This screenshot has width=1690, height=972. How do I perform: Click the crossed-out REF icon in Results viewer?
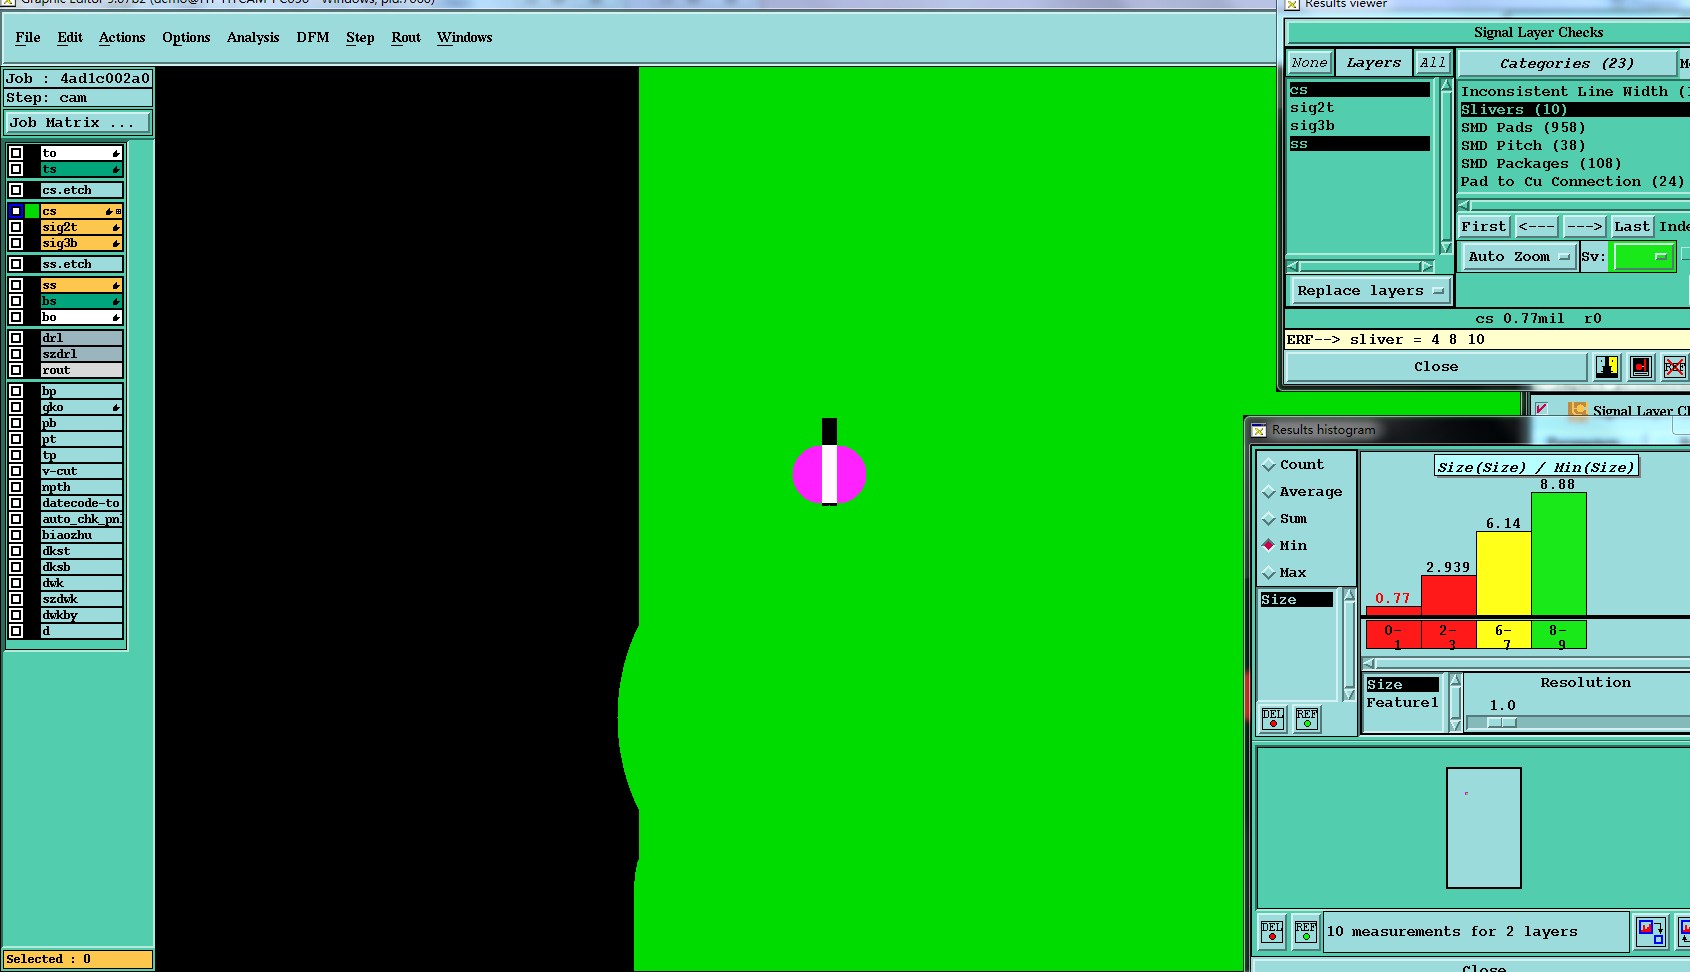1675,367
